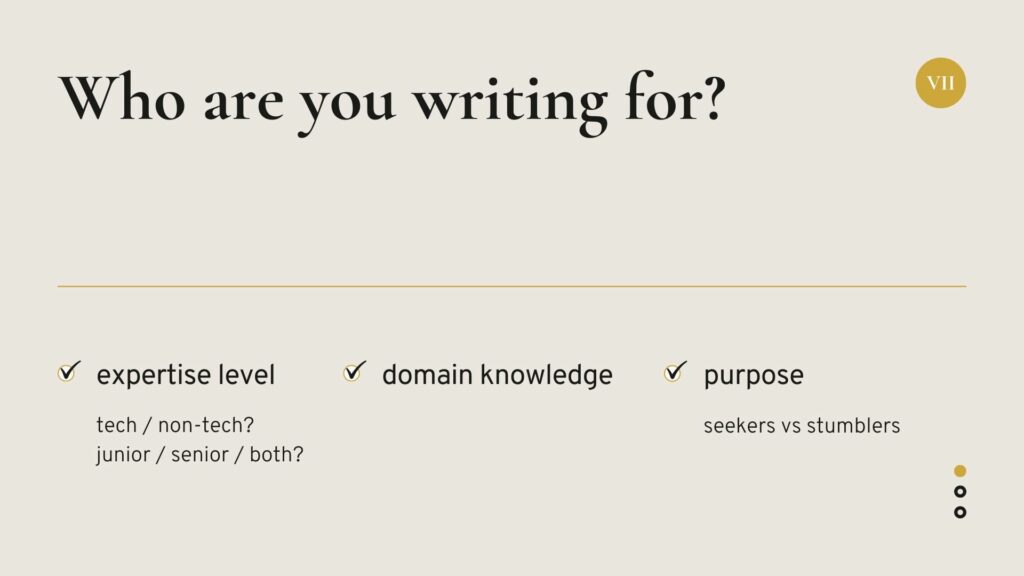Click the "purpose" heading
The image size is (1024, 576).
point(753,376)
